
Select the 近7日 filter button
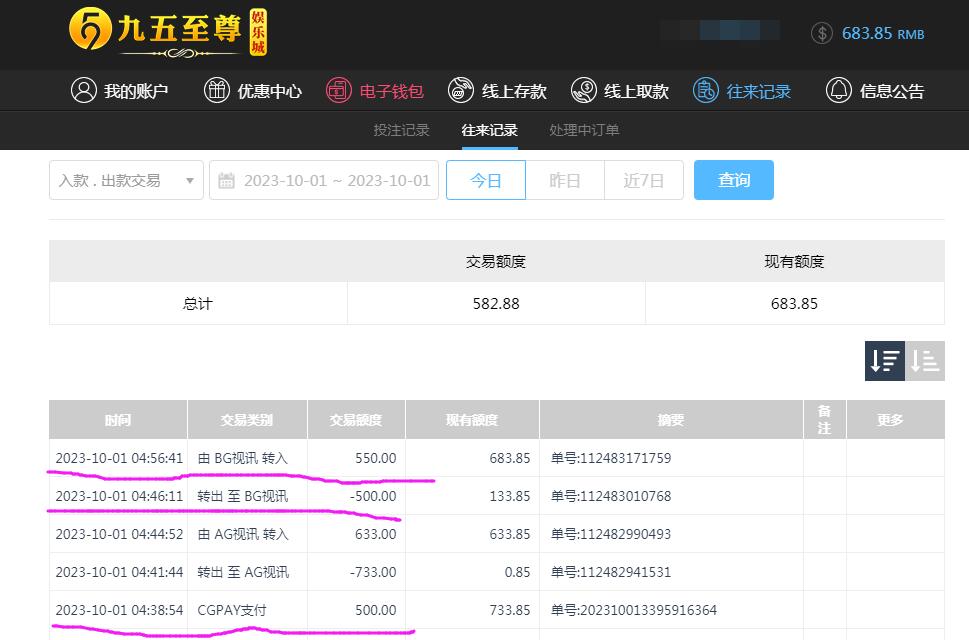coord(643,180)
